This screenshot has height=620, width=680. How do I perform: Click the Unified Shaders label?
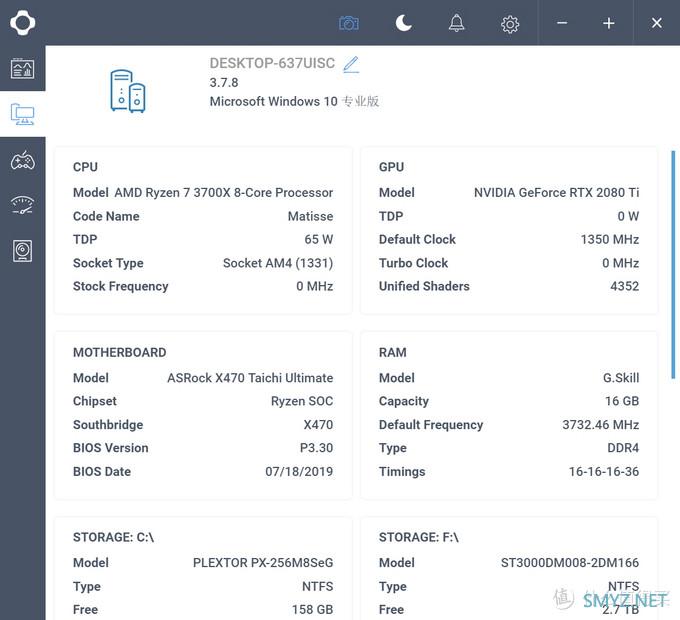click(424, 286)
